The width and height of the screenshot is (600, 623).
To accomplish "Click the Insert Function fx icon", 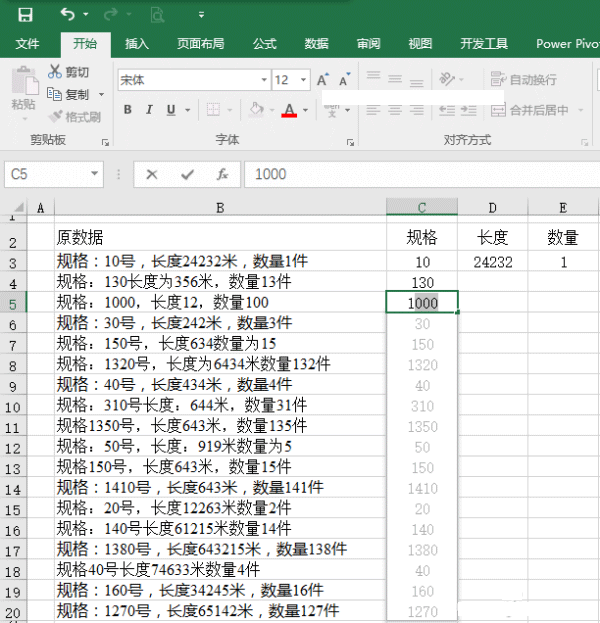I will (223, 174).
